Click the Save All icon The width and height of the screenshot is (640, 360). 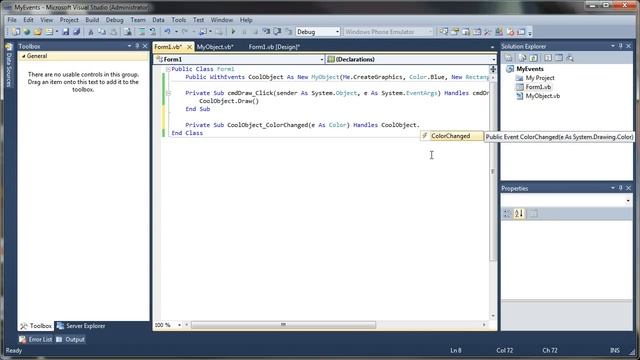click(76, 32)
